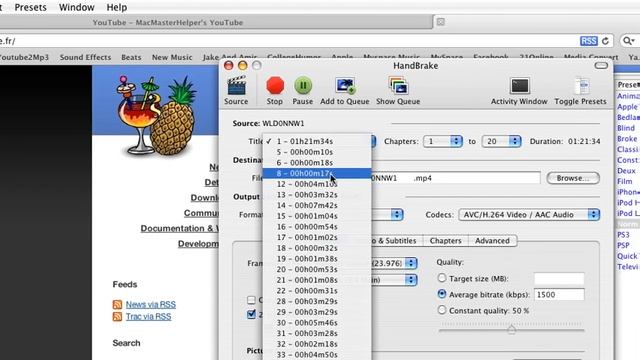Click the Average bitrate field showing 1500
Screen dimensions: 640x360
[559, 294]
